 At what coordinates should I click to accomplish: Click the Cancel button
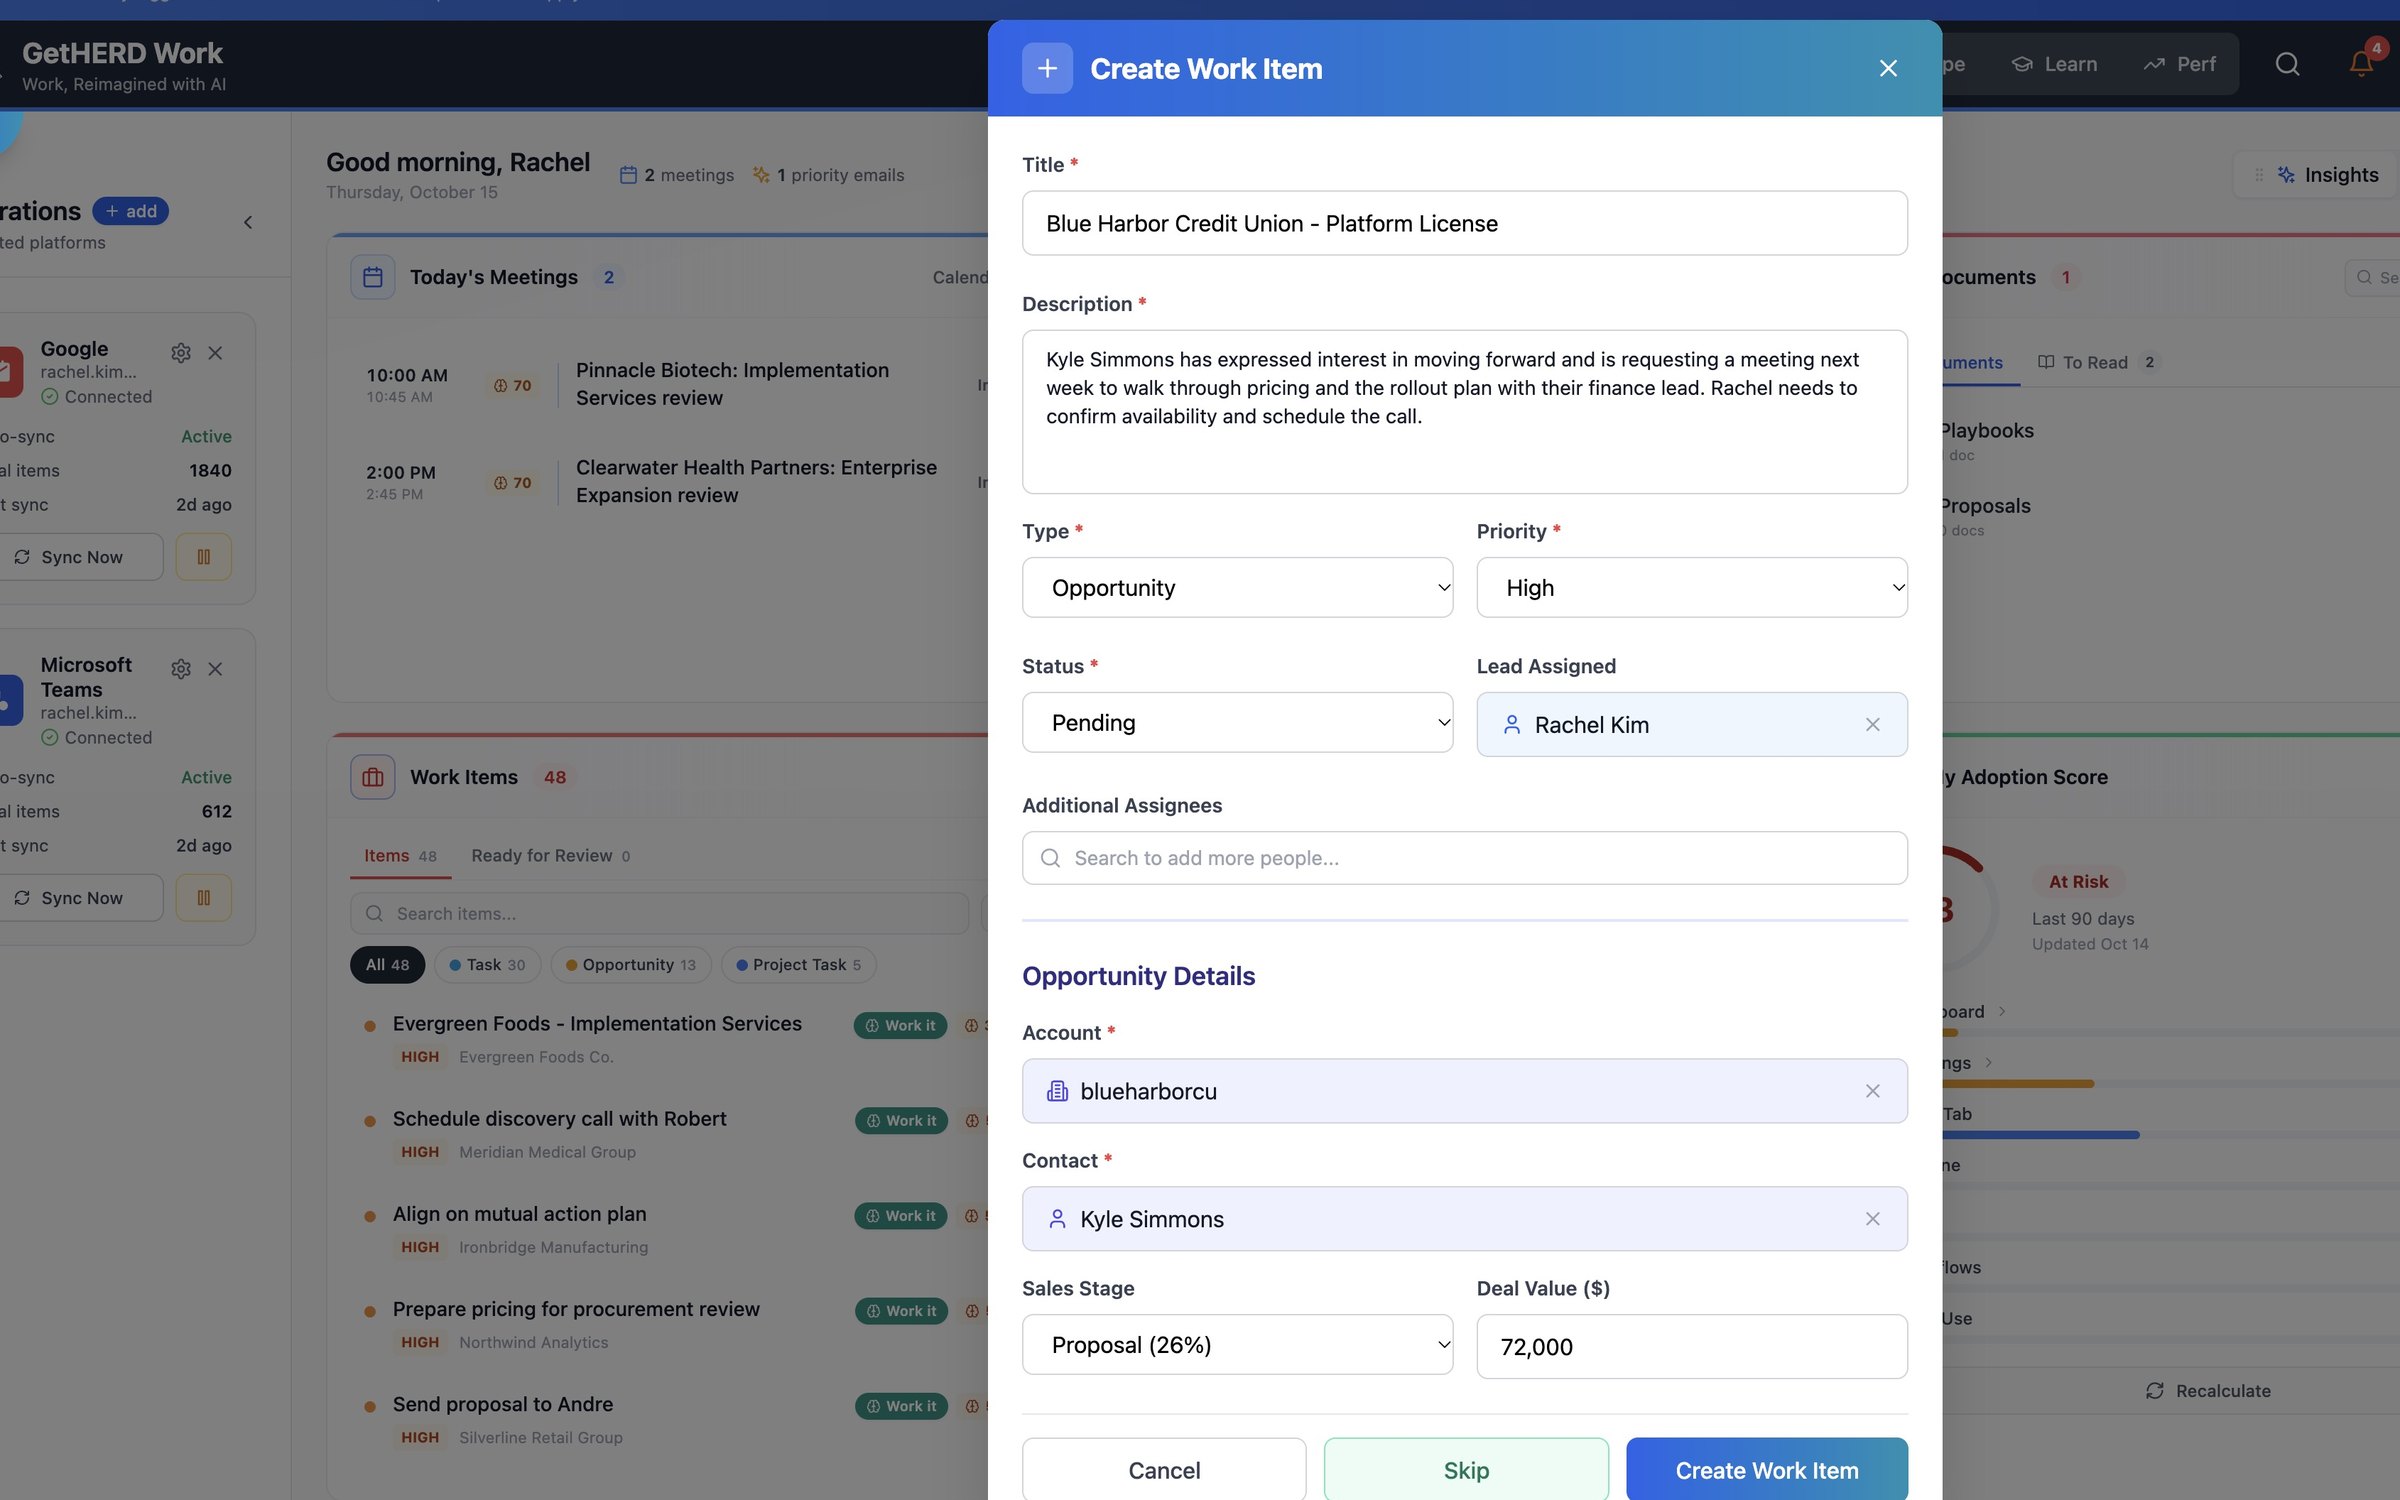click(x=1164, y=1470)
